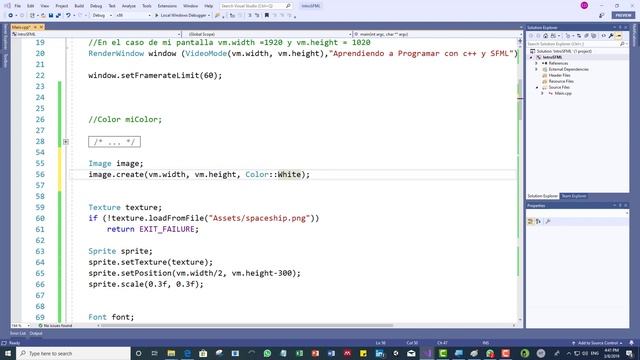Click the Properties wrench in Solution Explorer toolbar
Screen dimensions: 640x360
[x=611, y=36]
